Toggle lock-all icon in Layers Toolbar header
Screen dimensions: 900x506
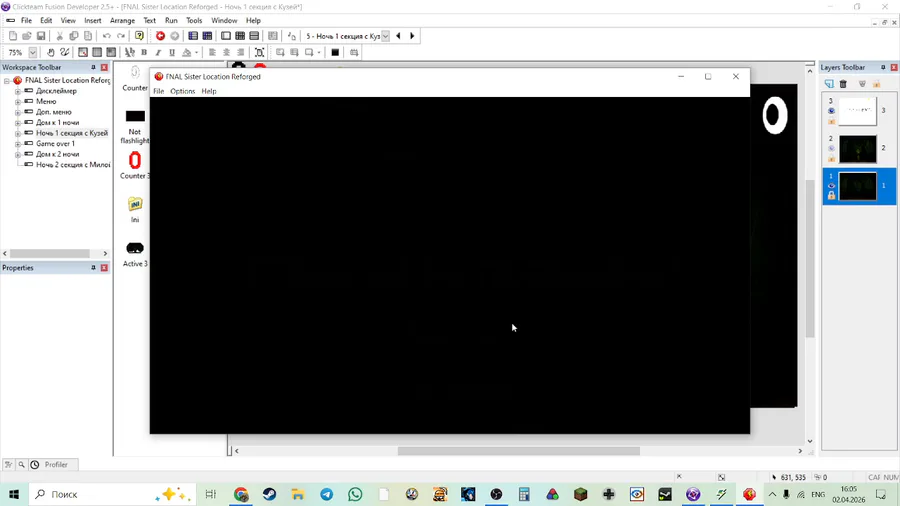(876, 84)
